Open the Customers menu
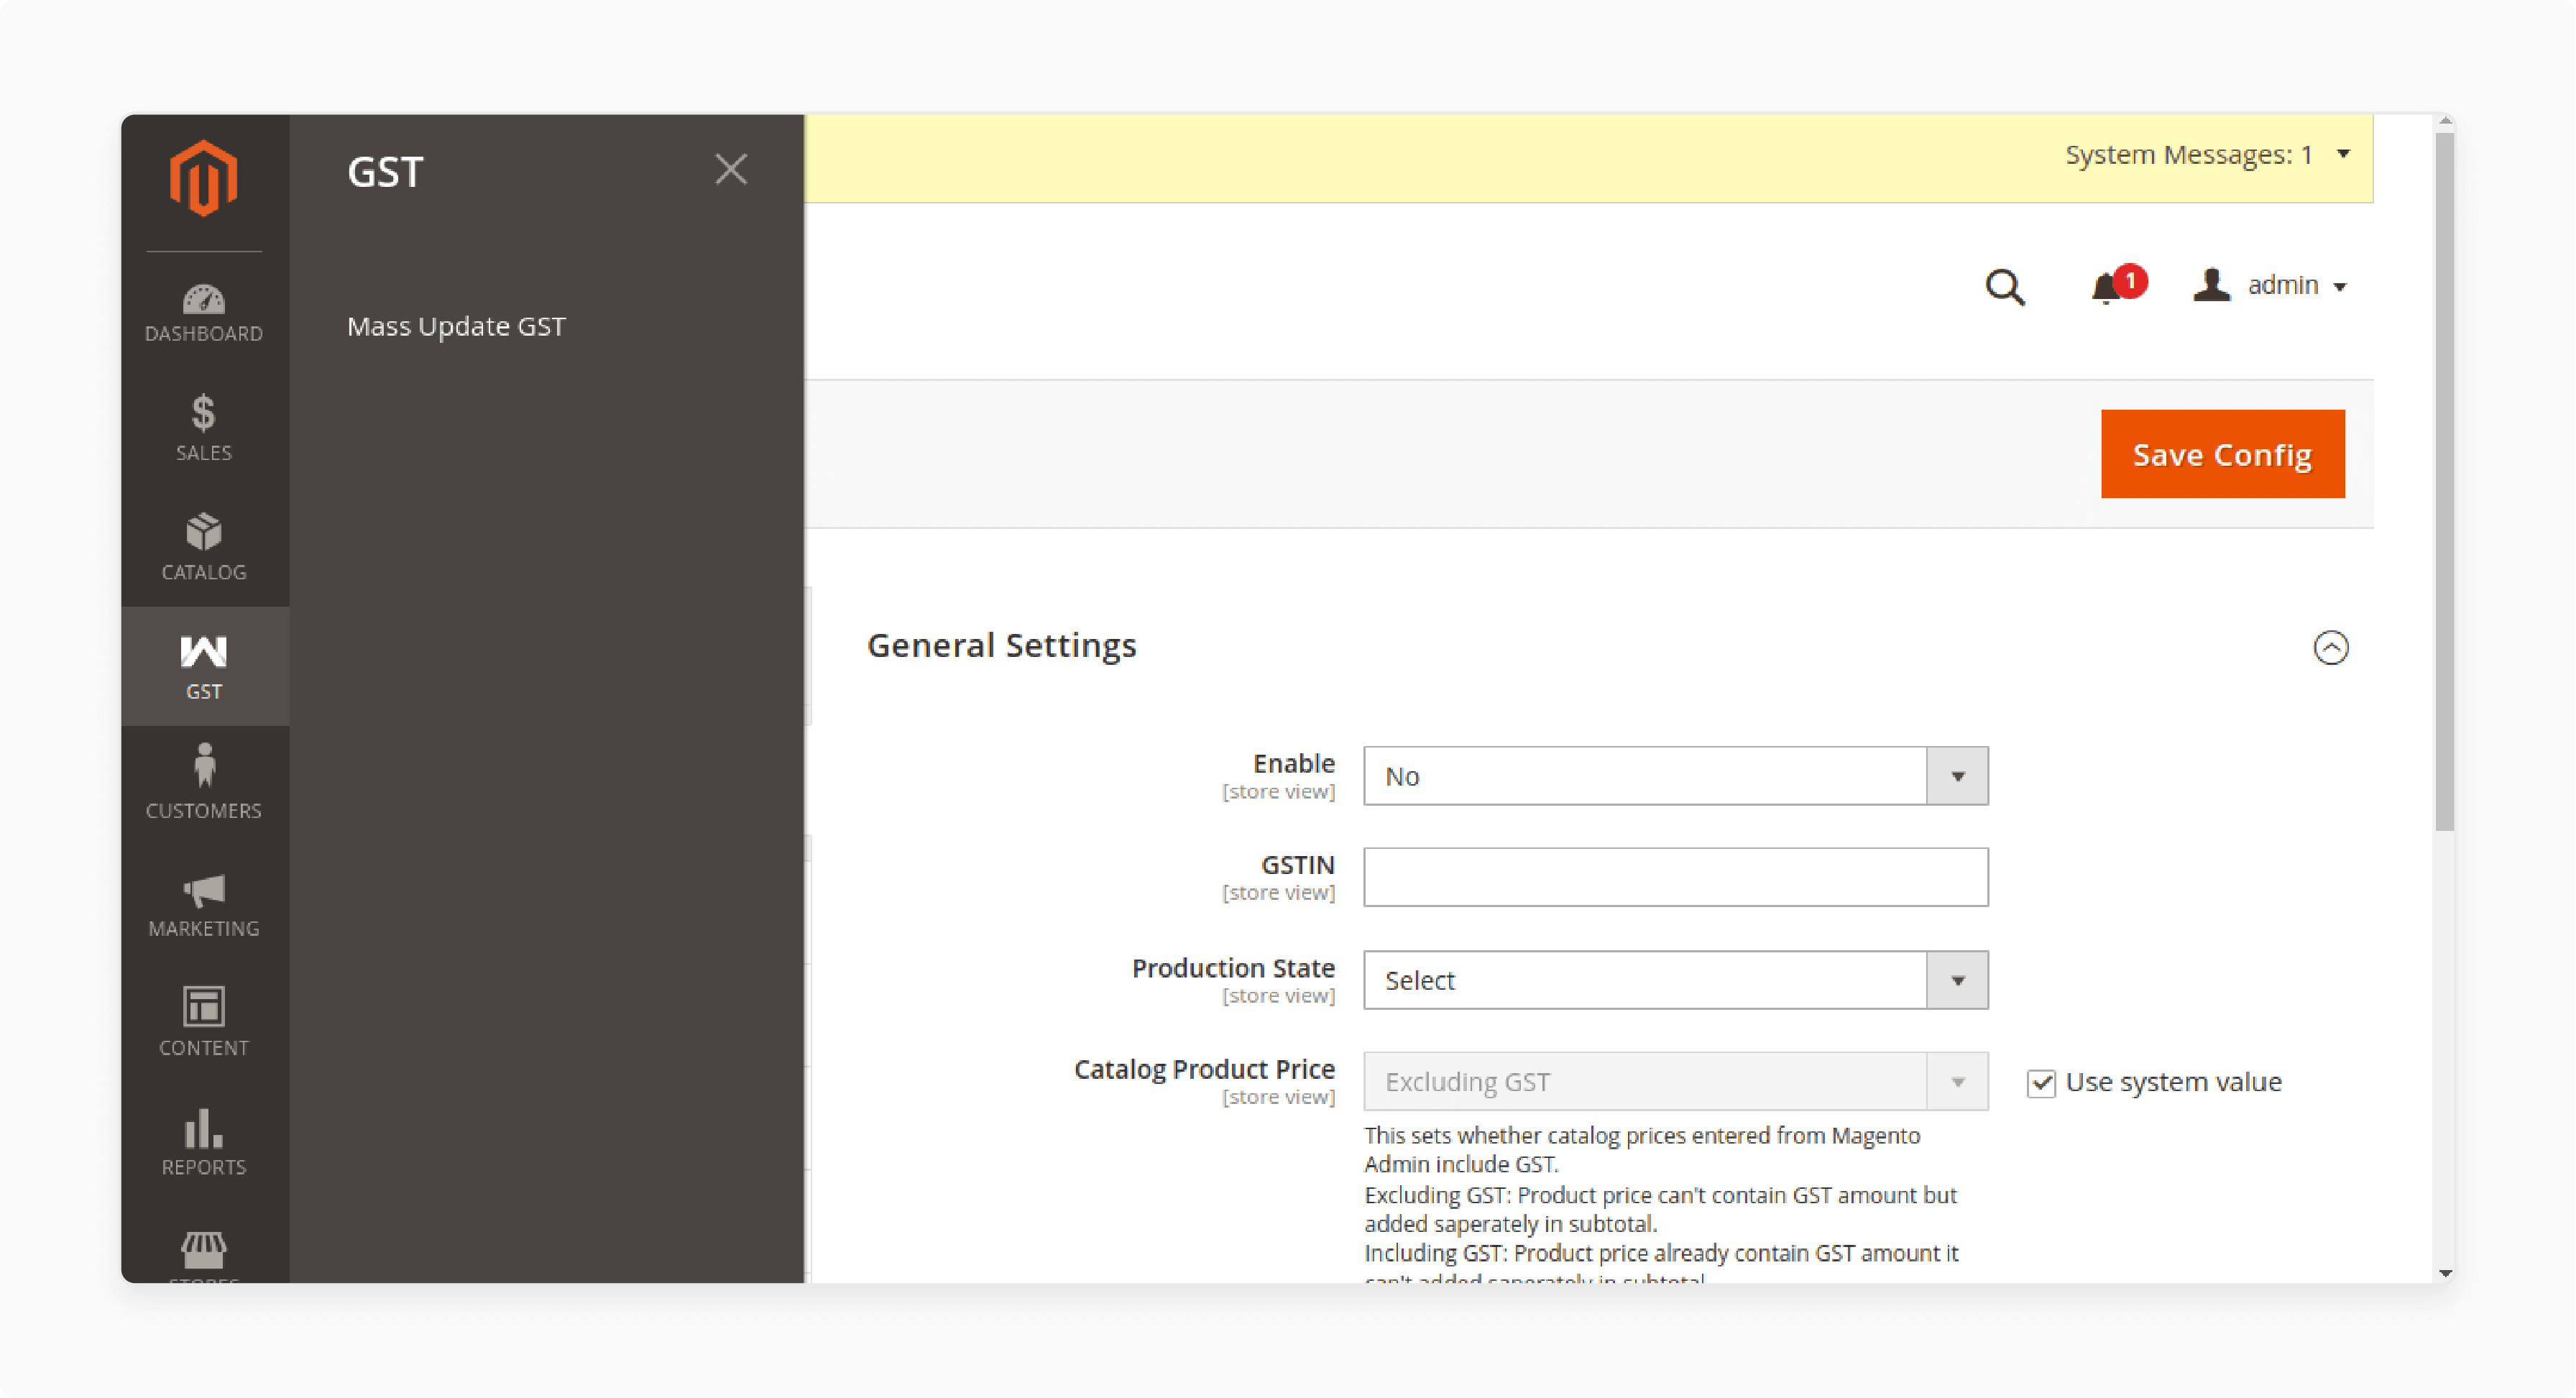The height and width of the screenshot is (1398, 2576). pos(204,784)
